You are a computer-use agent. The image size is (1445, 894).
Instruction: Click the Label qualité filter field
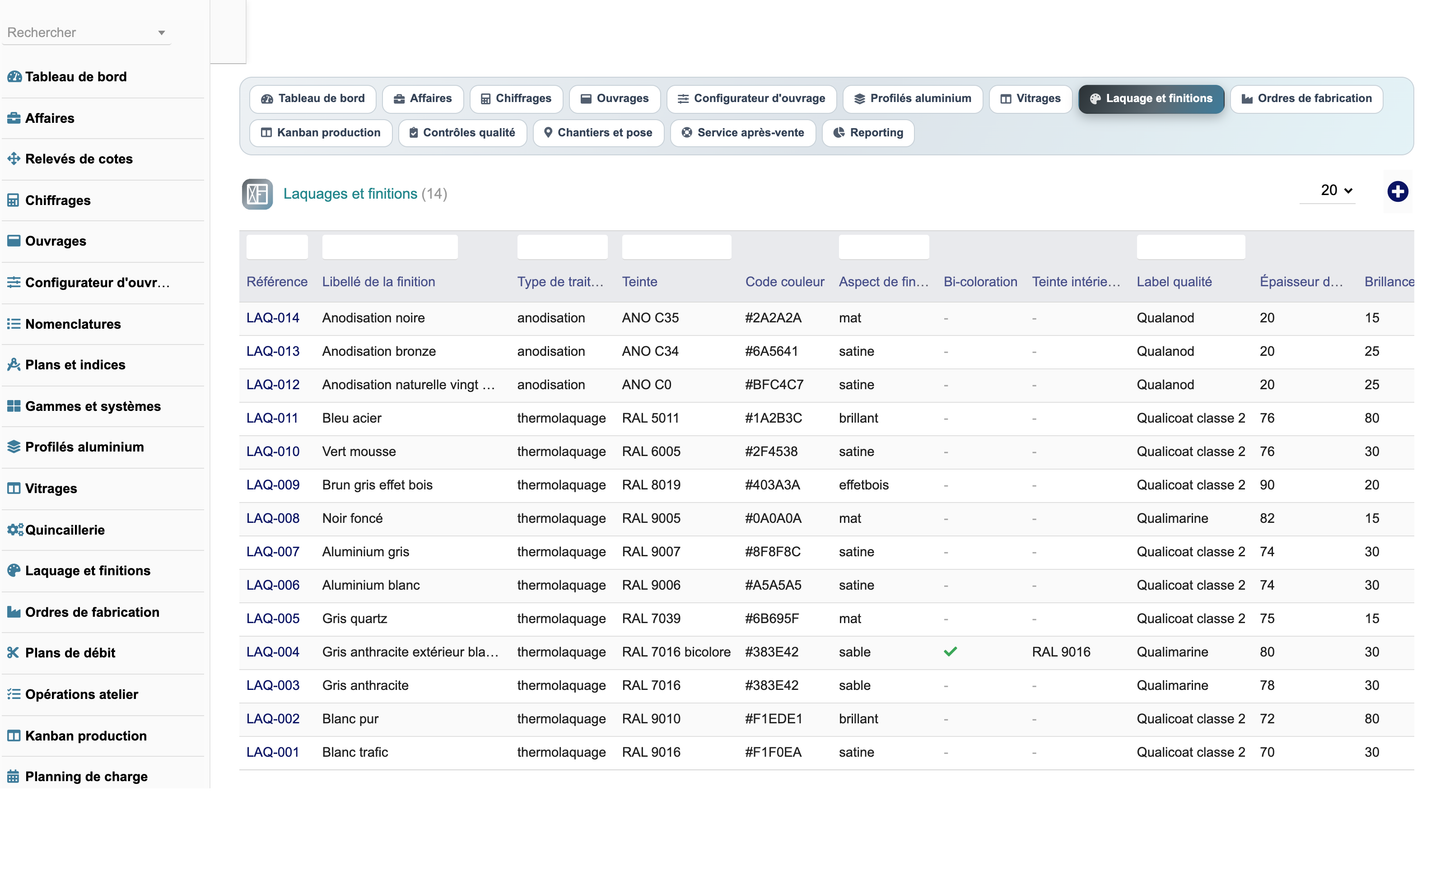pyautogui.click(x=1191, y=247)
